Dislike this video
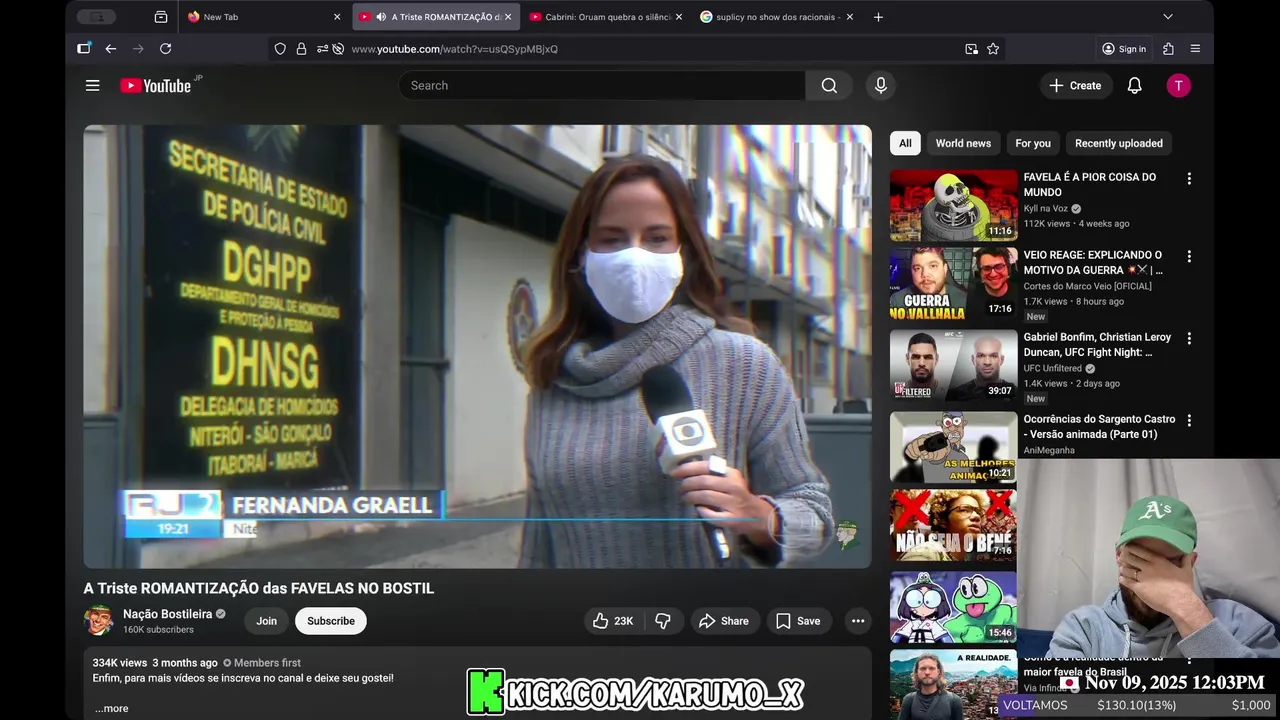This screenshot has height=720, width=1280. click(x=663, y=621)
